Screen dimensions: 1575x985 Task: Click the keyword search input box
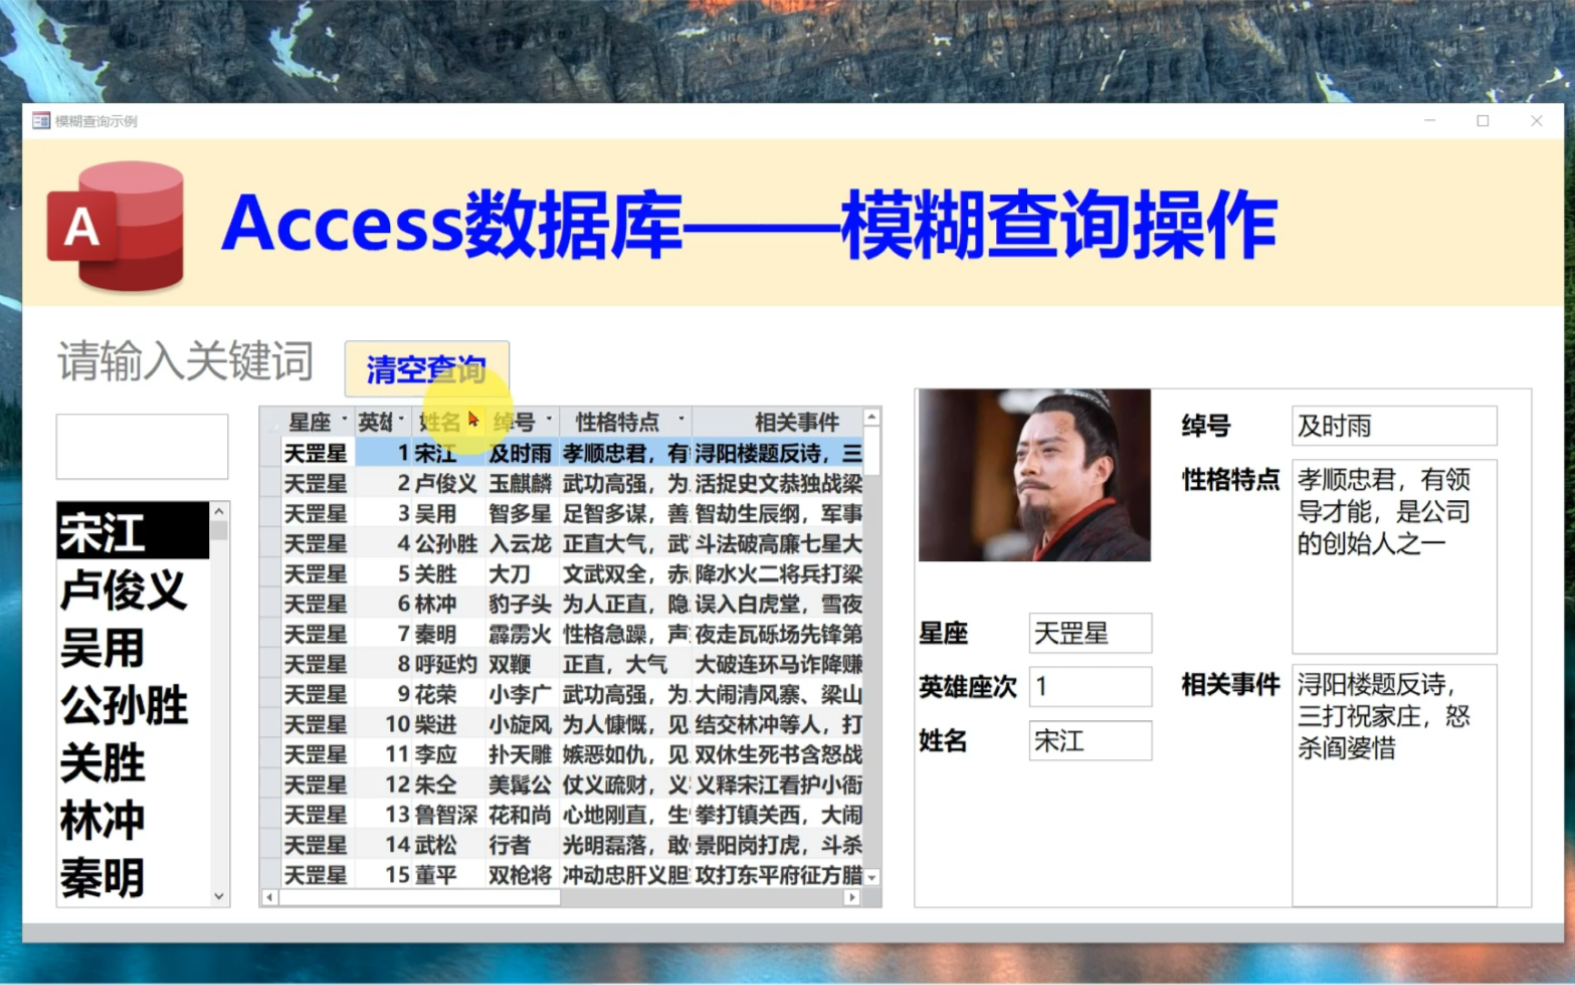tap(142, 446)
